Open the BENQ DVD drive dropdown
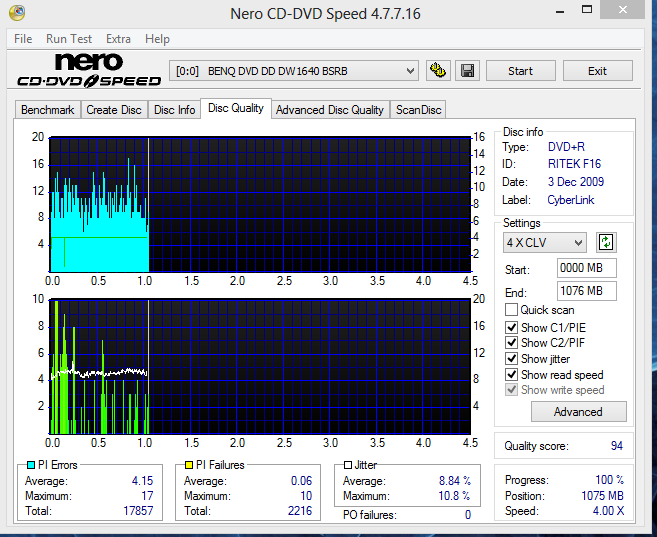 [294, 71]
